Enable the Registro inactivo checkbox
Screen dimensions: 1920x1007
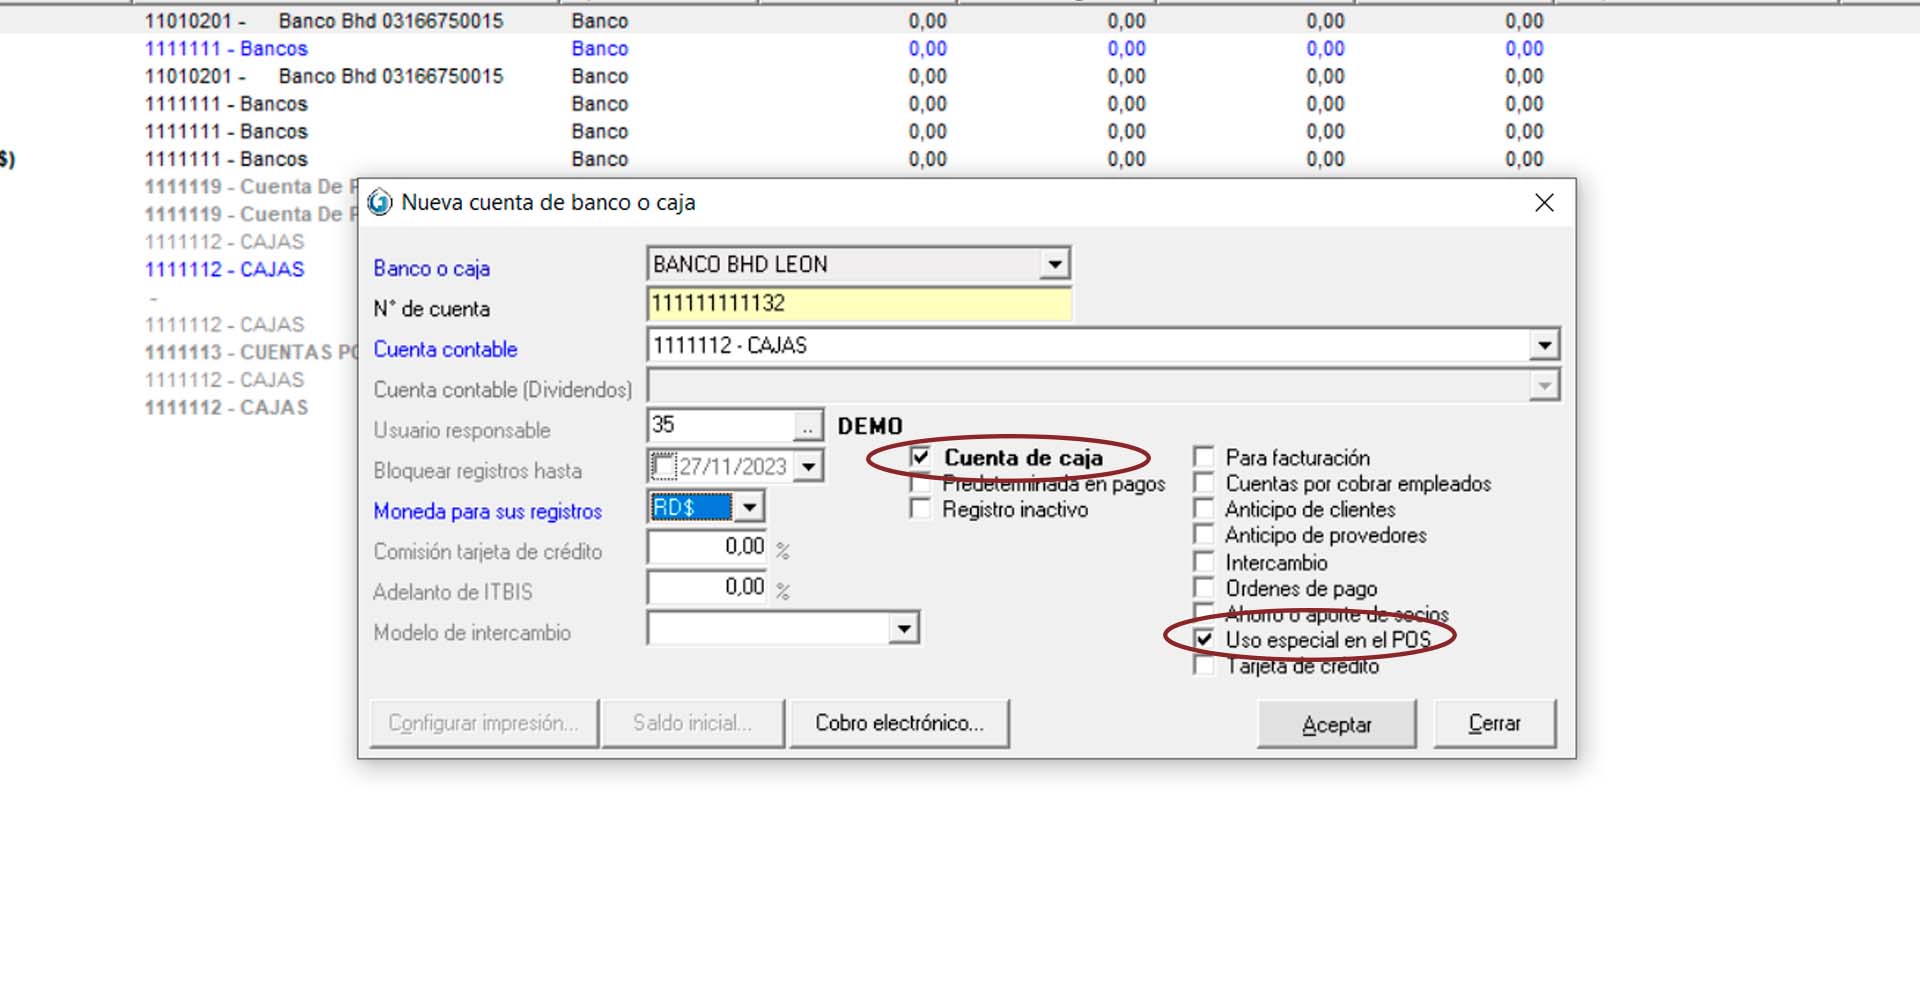click(921, 510)
